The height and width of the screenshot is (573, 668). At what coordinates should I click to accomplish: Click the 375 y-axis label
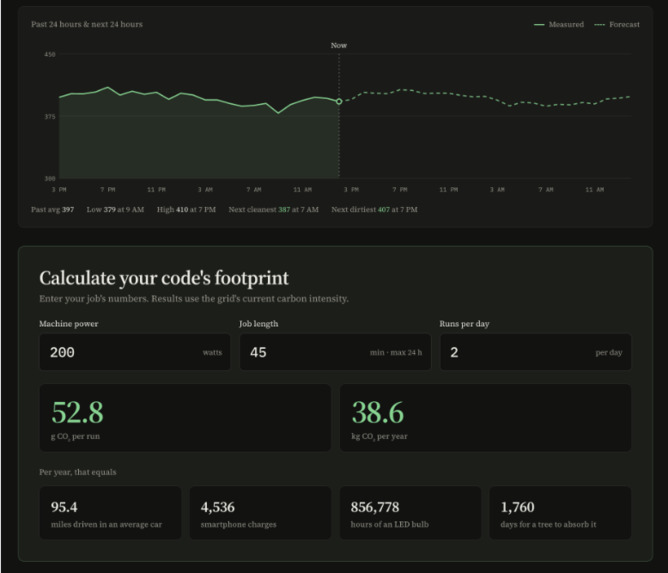(x=50, y=117)
